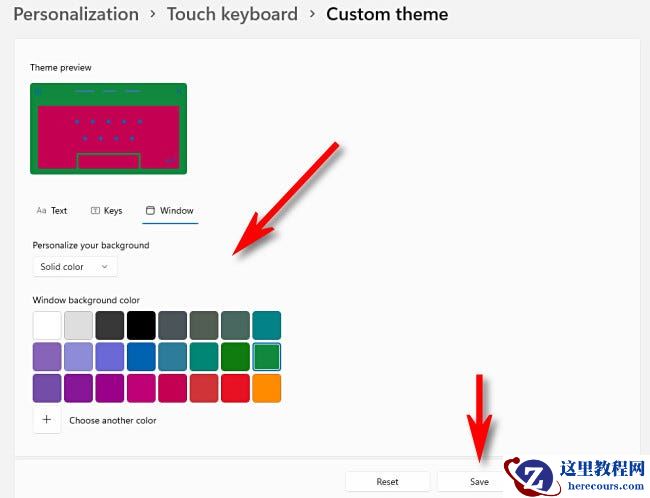Pick the light gray swatch
The width and height of the screenshot is (650, 498).
pyautogui.click(x=78, y=326)
